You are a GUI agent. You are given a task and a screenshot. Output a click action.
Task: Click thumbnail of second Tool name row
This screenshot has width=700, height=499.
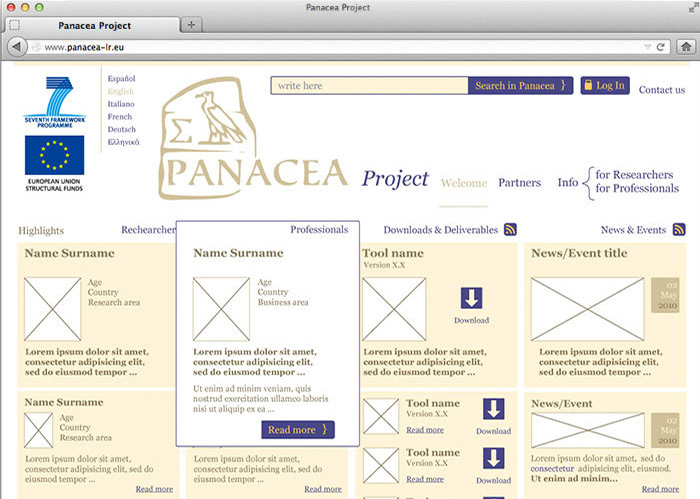pyautogui.click(x=381, y=416)
